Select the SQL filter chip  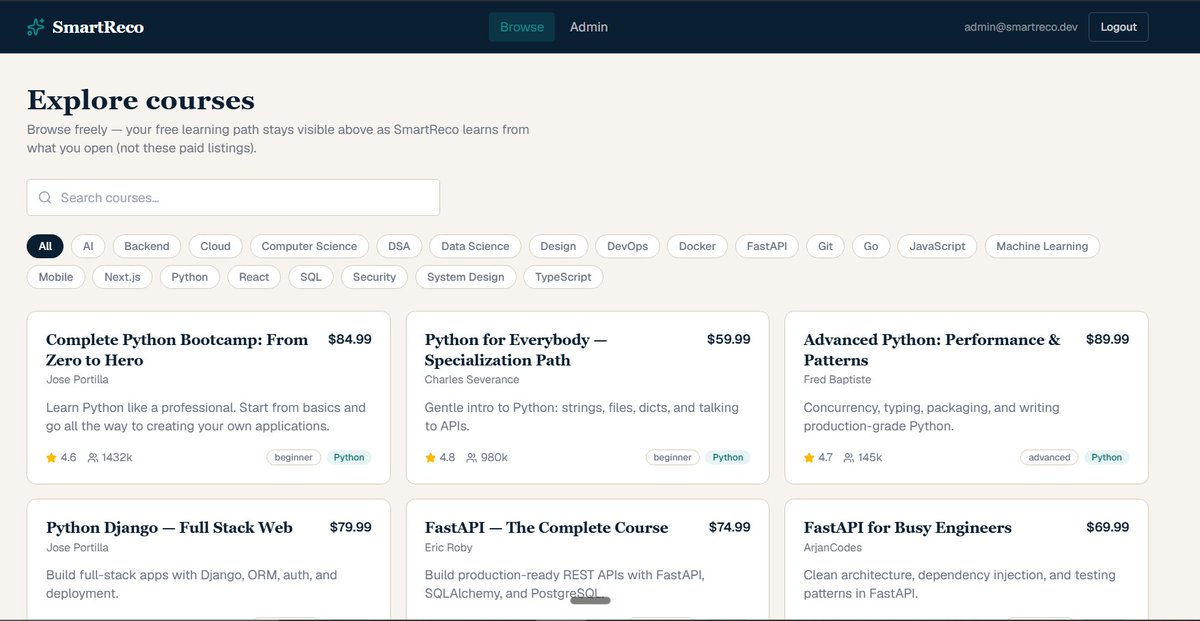coord(311,277)
